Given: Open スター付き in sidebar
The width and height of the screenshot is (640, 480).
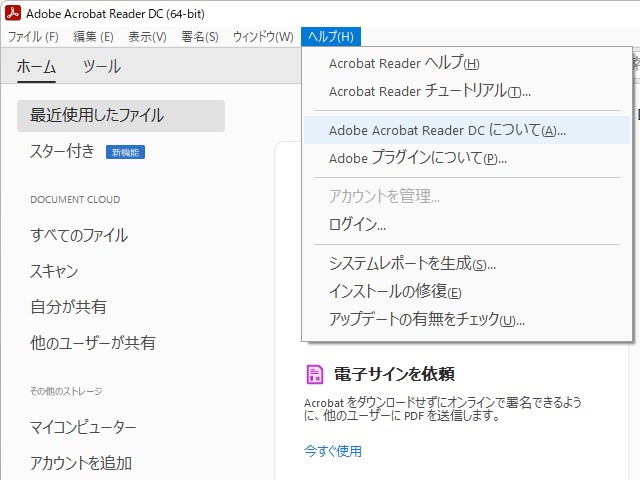Looking at the screenshot, I should click(x=62, y=151).
